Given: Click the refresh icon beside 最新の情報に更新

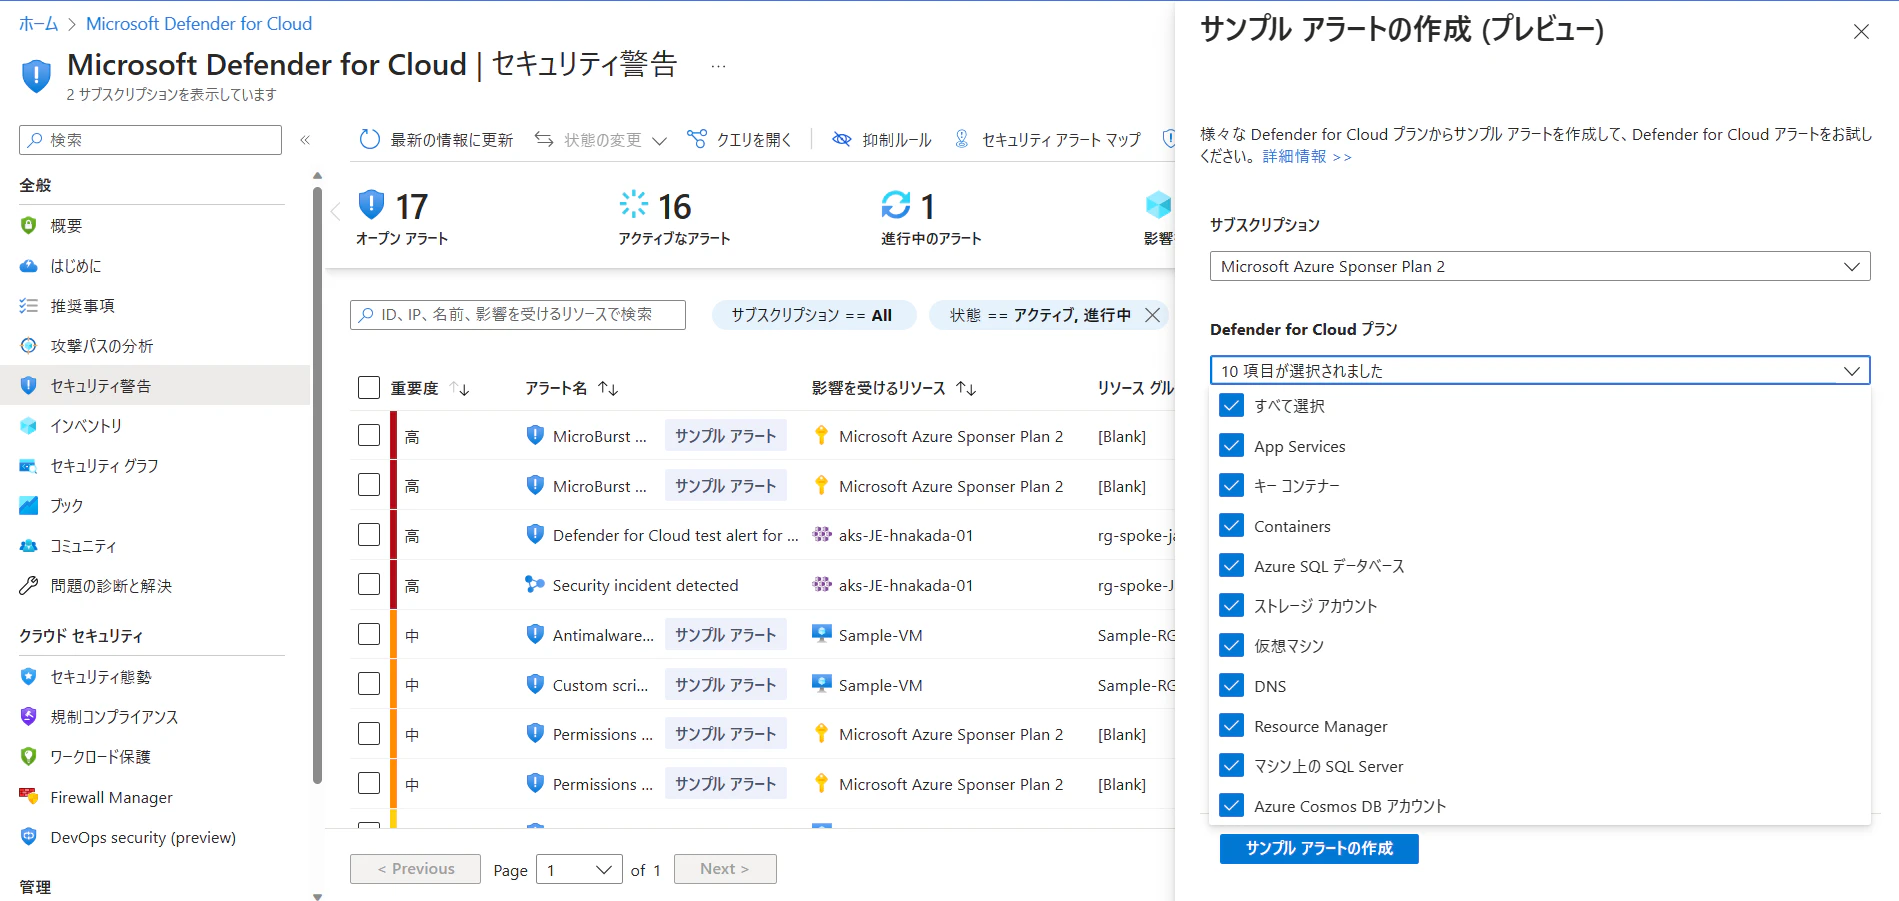Looking at the screenshot, I should click(370, 140).
